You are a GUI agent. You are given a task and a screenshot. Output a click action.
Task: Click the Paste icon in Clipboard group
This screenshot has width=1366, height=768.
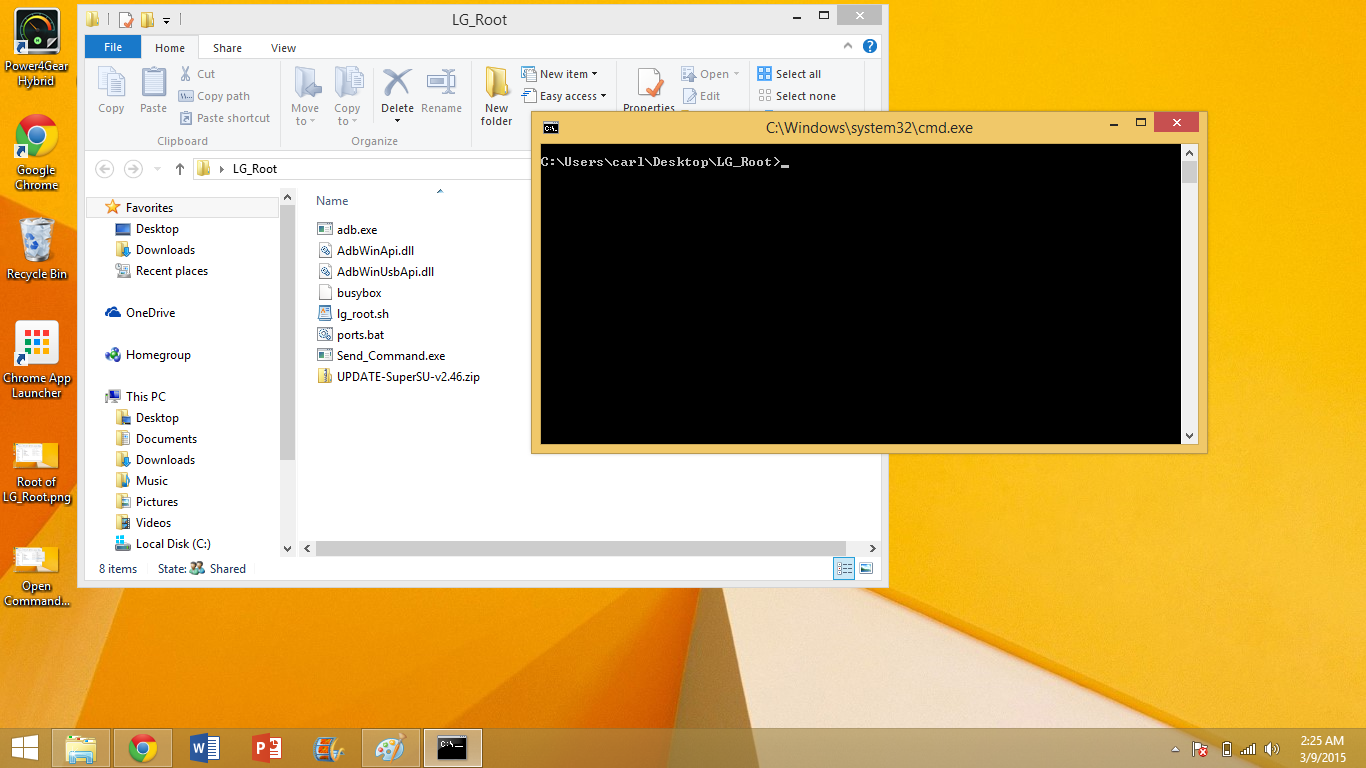[153, 85]
